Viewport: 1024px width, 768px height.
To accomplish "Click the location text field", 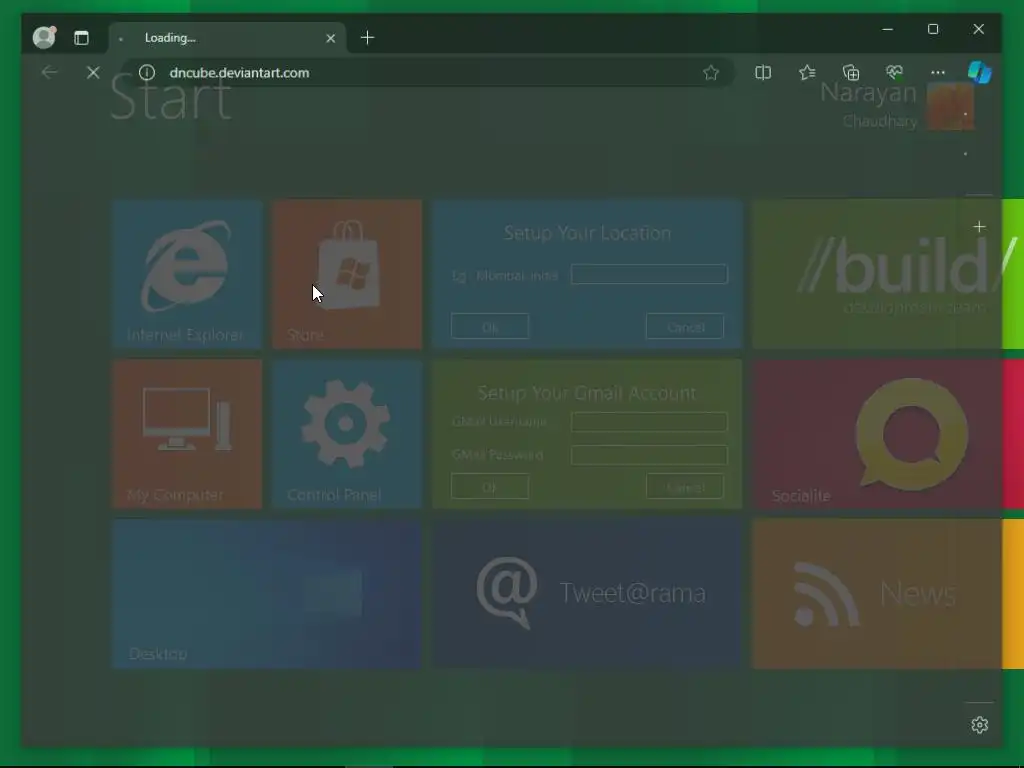I will 649,274.
